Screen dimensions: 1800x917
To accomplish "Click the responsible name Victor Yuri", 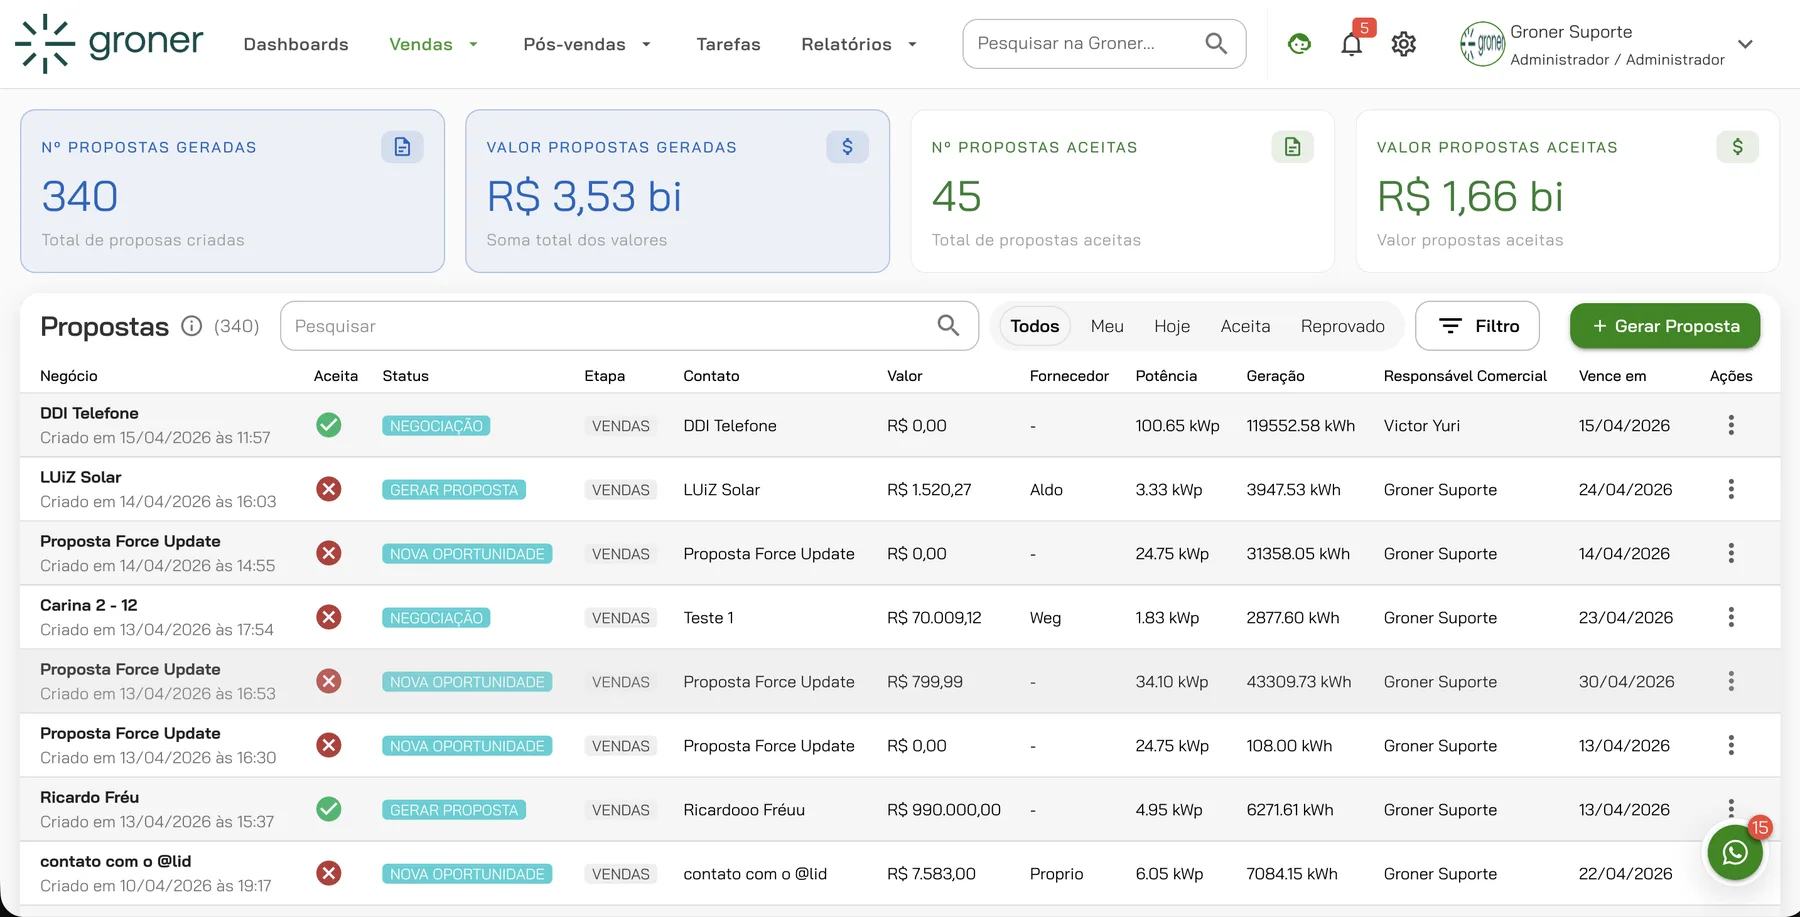I will (x=1422, y=426).
